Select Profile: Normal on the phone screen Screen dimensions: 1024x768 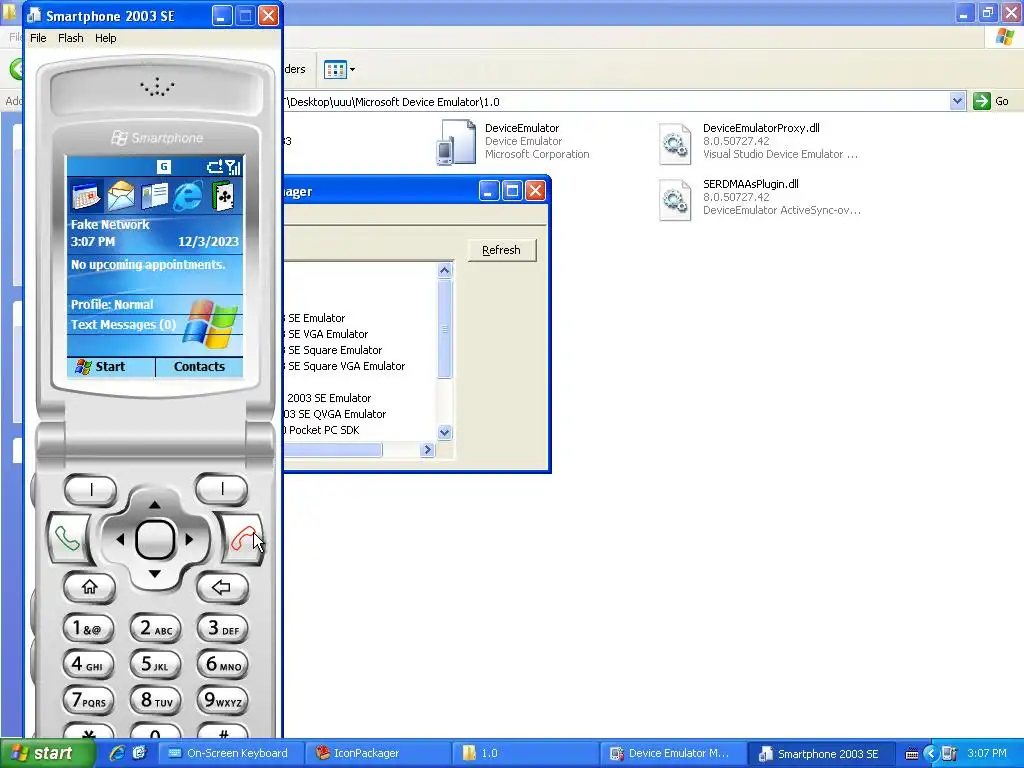tap(112, 304)
